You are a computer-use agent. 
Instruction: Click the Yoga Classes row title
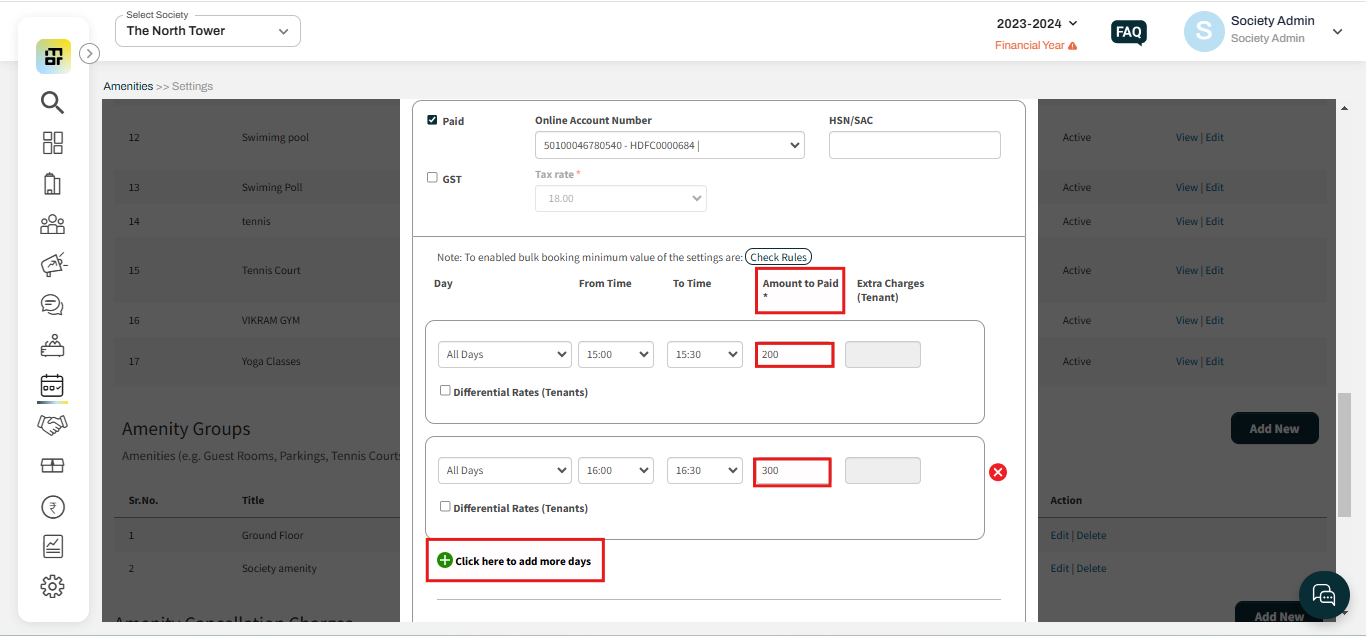[271, 362]
